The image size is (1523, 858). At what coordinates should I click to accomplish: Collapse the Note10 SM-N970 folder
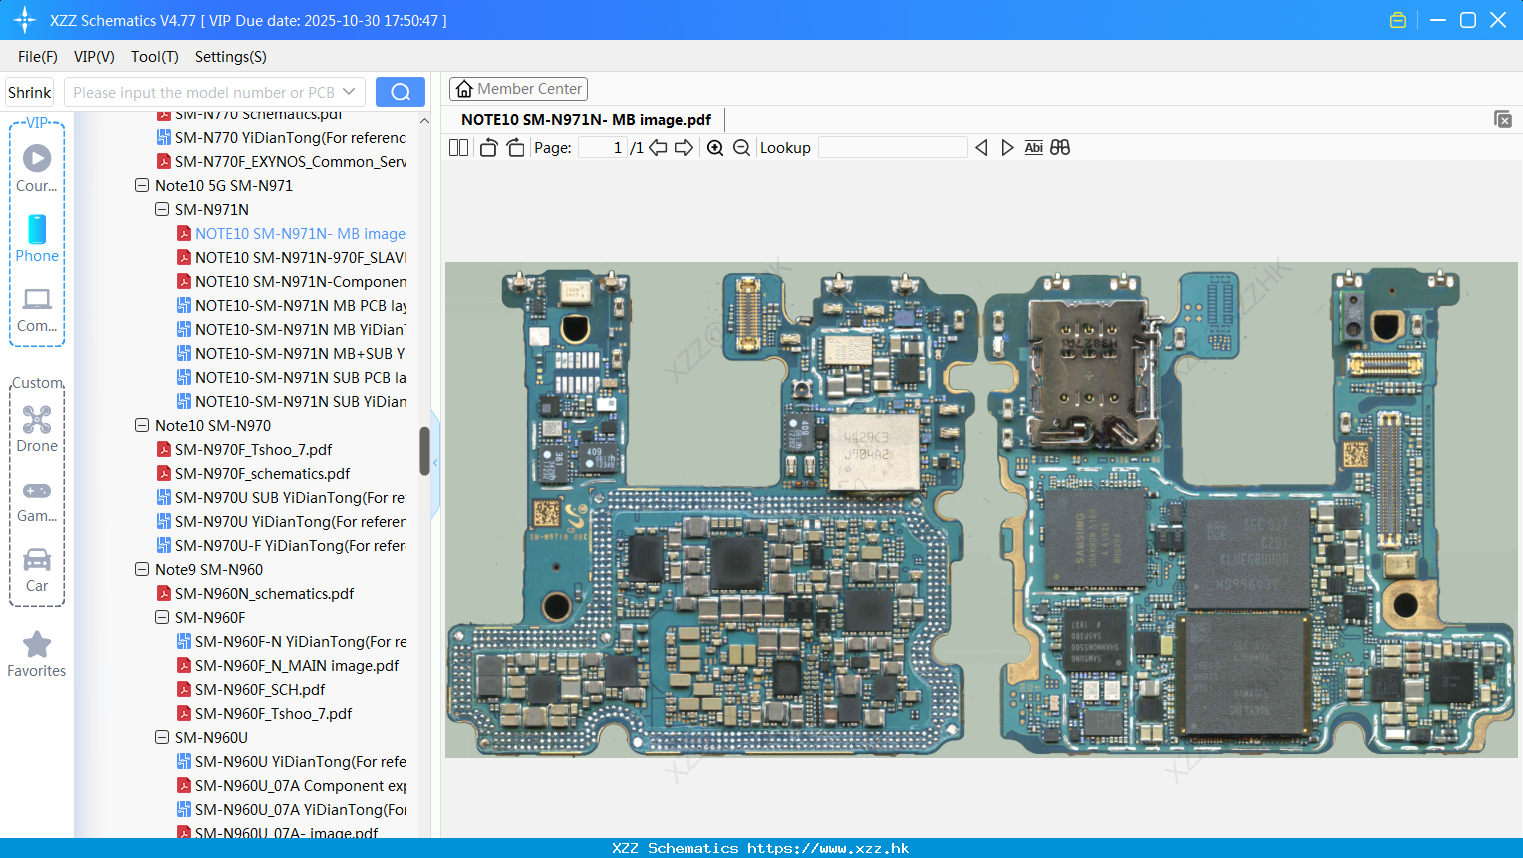tap(142, 425)
